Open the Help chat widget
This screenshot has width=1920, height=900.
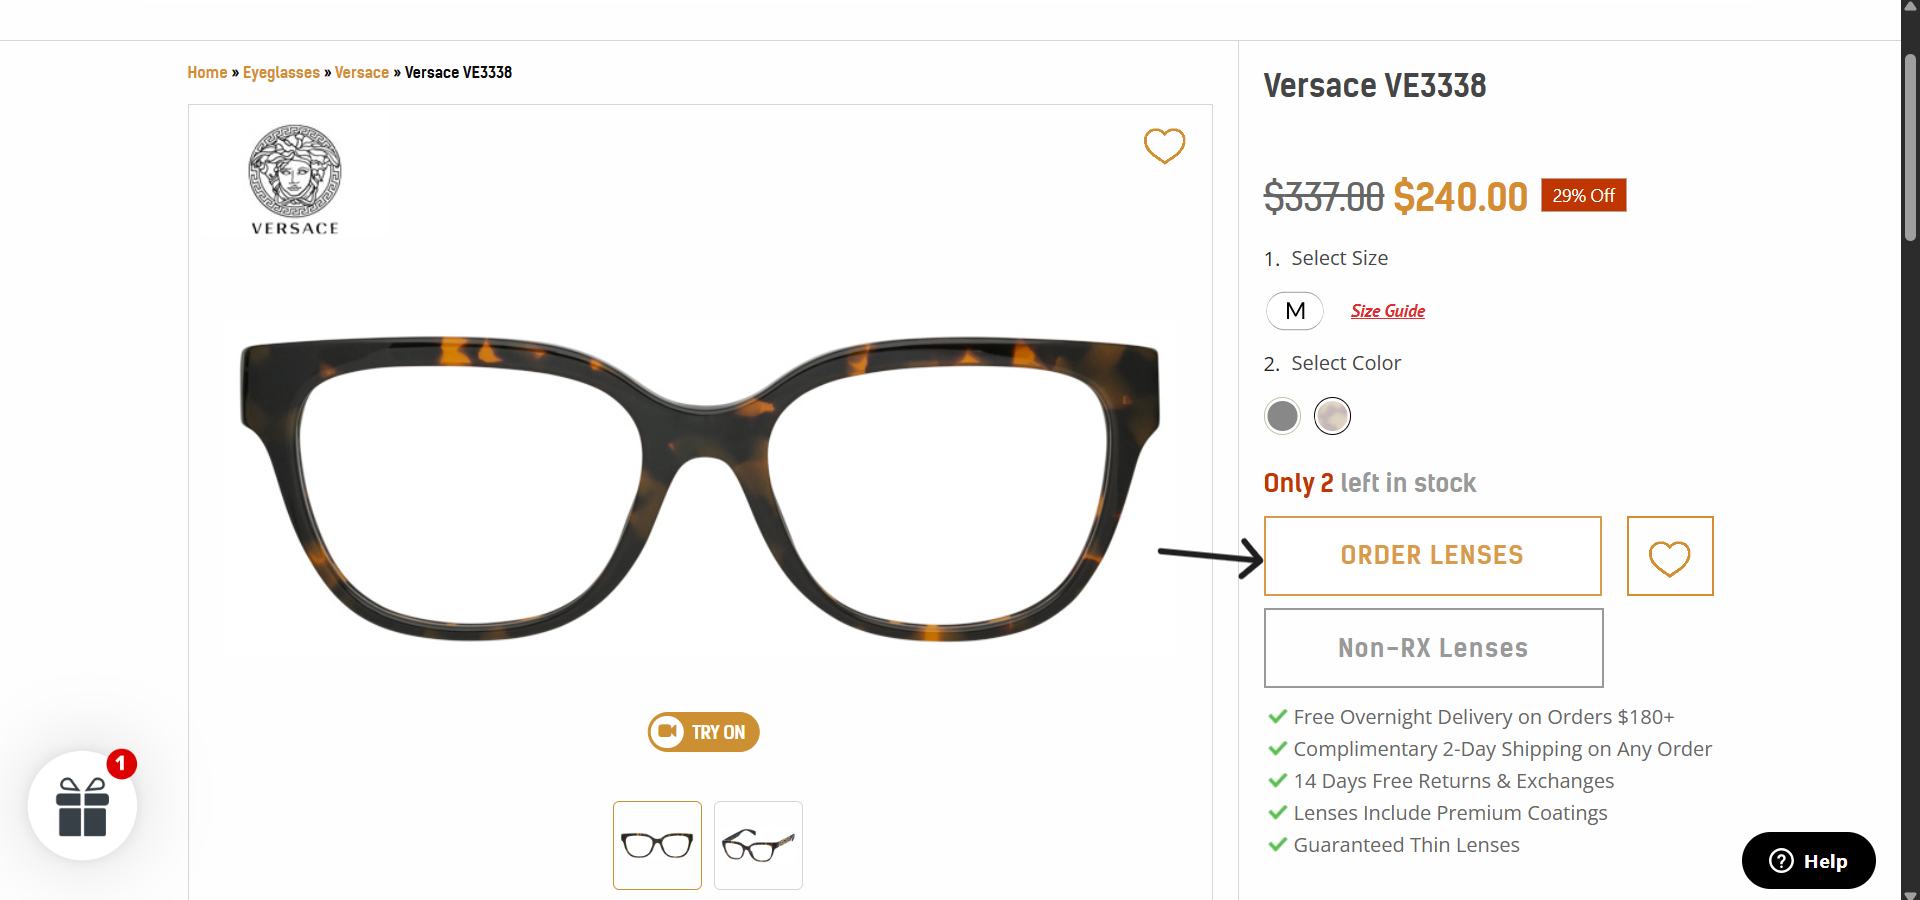1808,861
